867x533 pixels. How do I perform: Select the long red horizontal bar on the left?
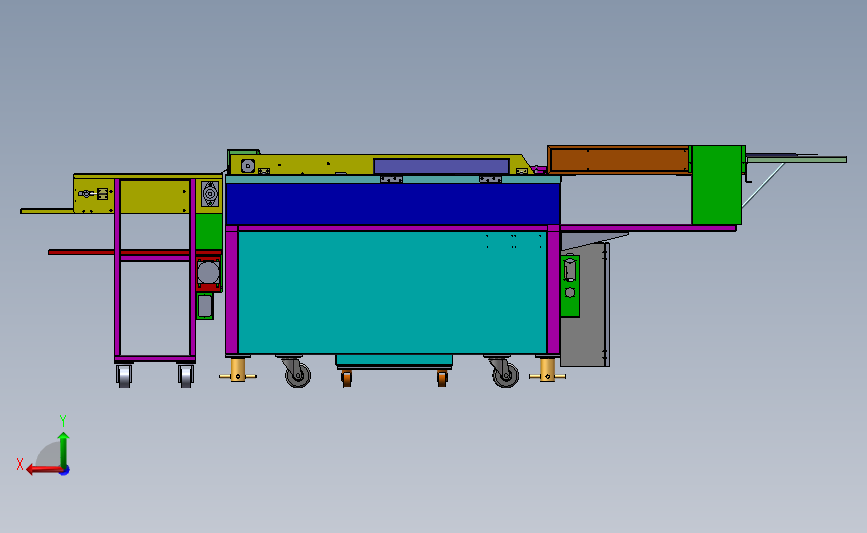[134, 252]
